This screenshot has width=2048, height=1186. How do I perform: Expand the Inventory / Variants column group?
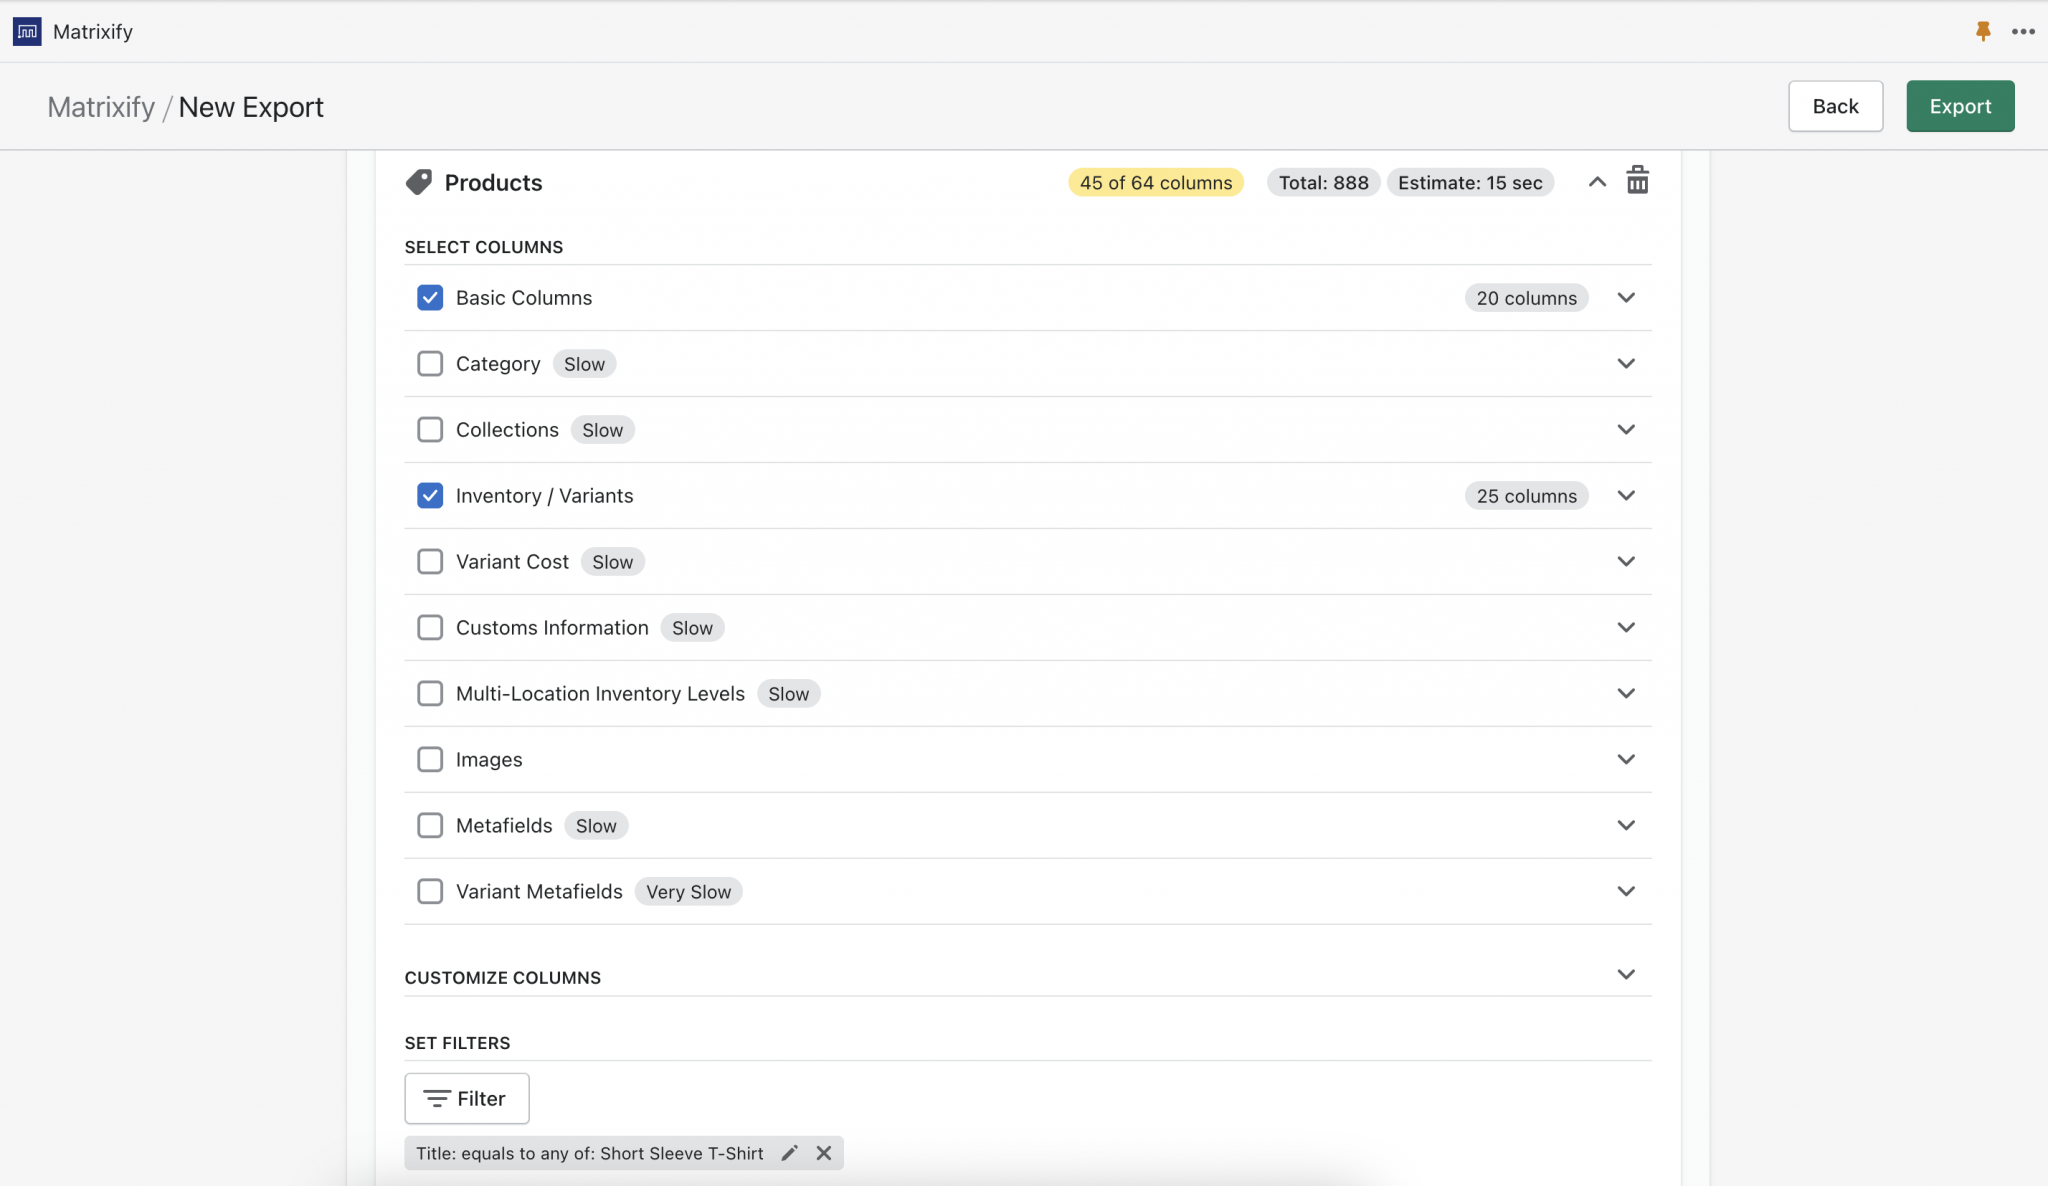(1626, 495)
